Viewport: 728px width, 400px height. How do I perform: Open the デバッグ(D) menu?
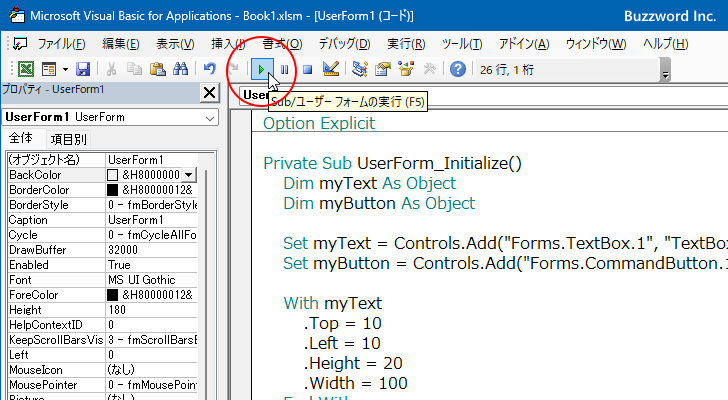(344, 44)
